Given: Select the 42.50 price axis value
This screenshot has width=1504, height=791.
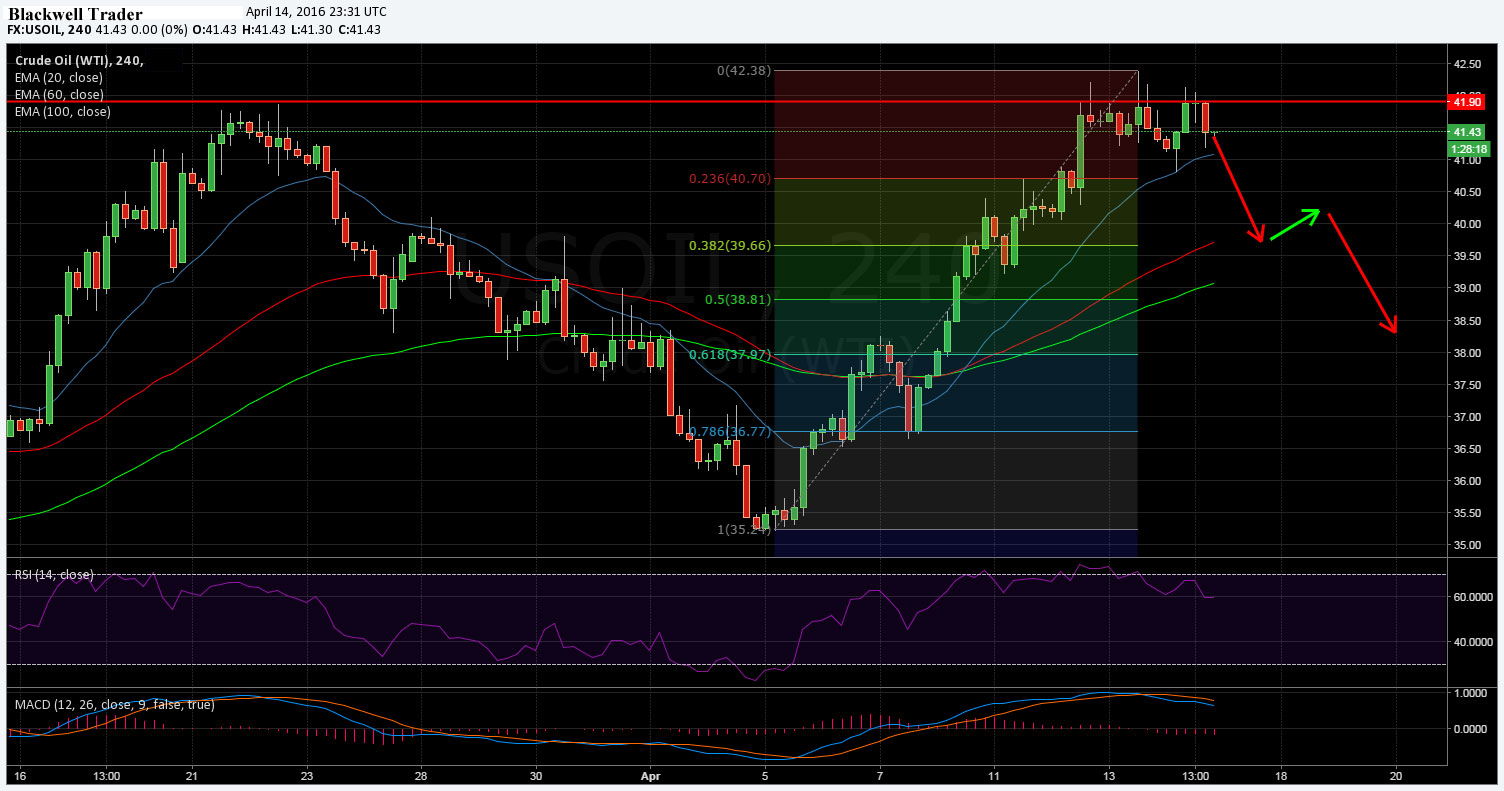Looking at the screenshot, I should 1467,64.
